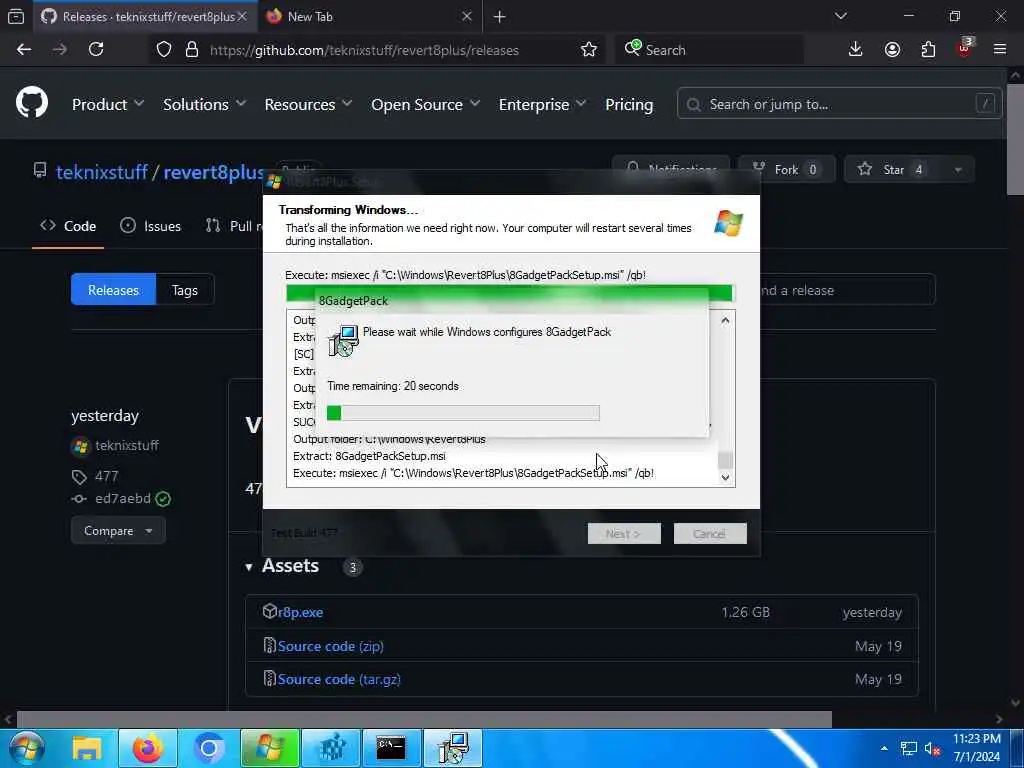1024x768 pixels.
Task: Click the Firefox address bar URL
Action: tap(364, 50)
